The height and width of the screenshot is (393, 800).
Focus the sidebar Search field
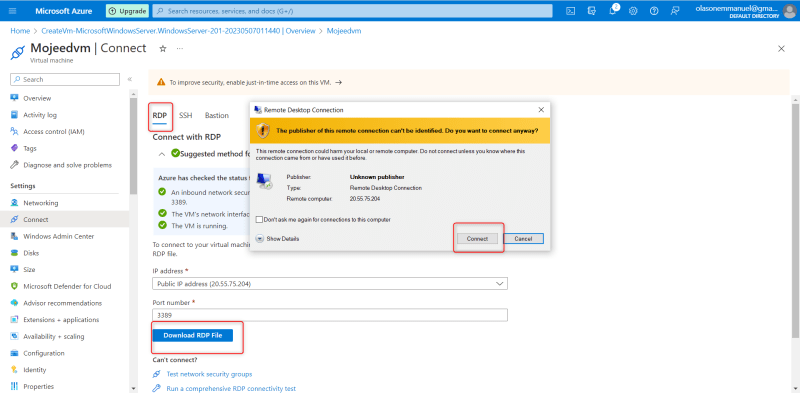point(65,79)
